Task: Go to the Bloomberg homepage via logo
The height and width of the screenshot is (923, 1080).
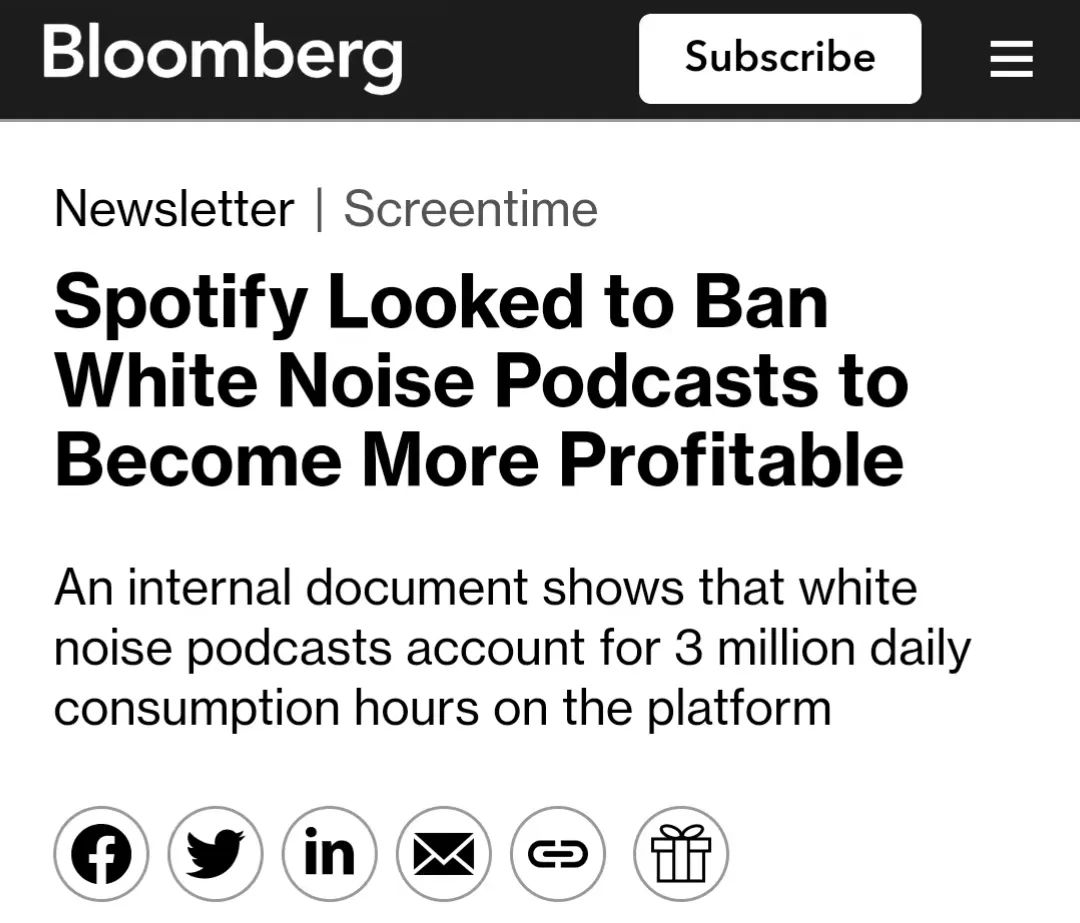Action: 222,55
